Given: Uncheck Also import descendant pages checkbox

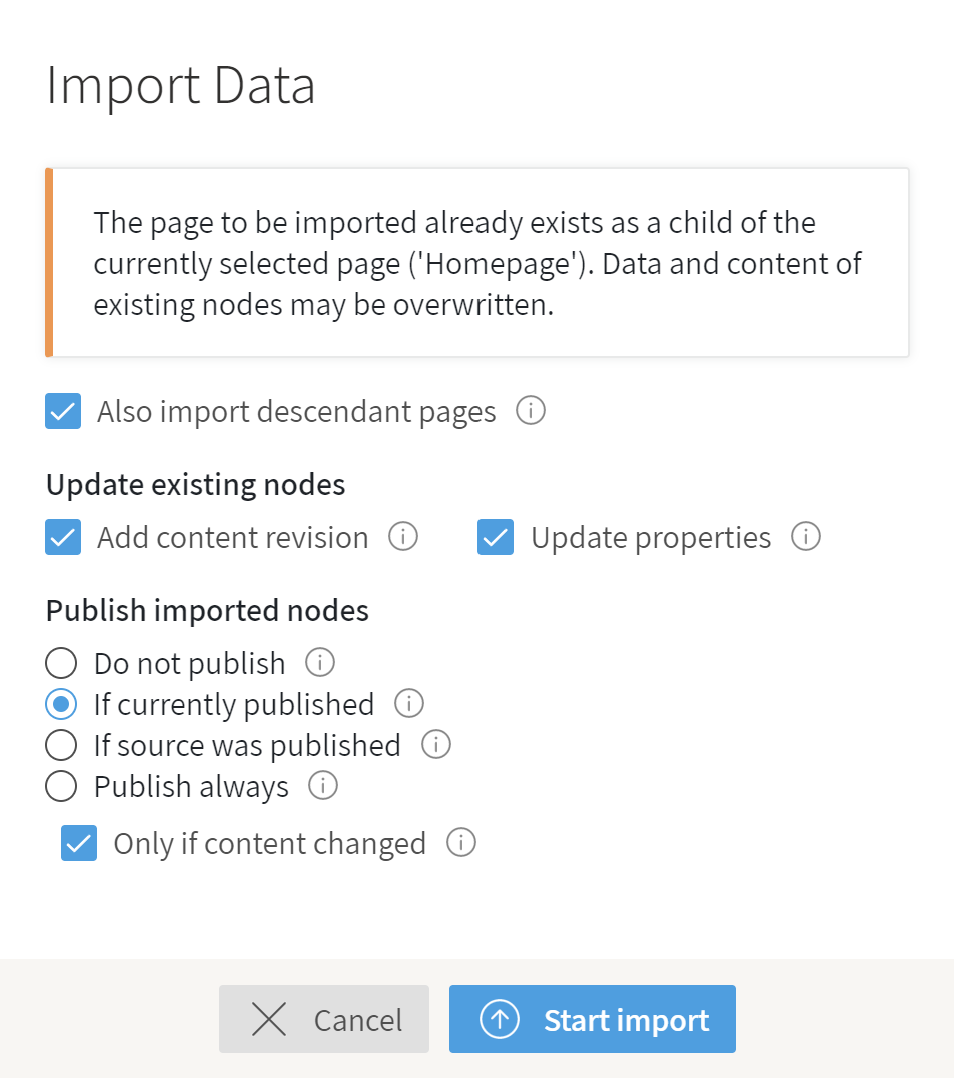Looking at the screenshot, I should click(x=63, y=411).
